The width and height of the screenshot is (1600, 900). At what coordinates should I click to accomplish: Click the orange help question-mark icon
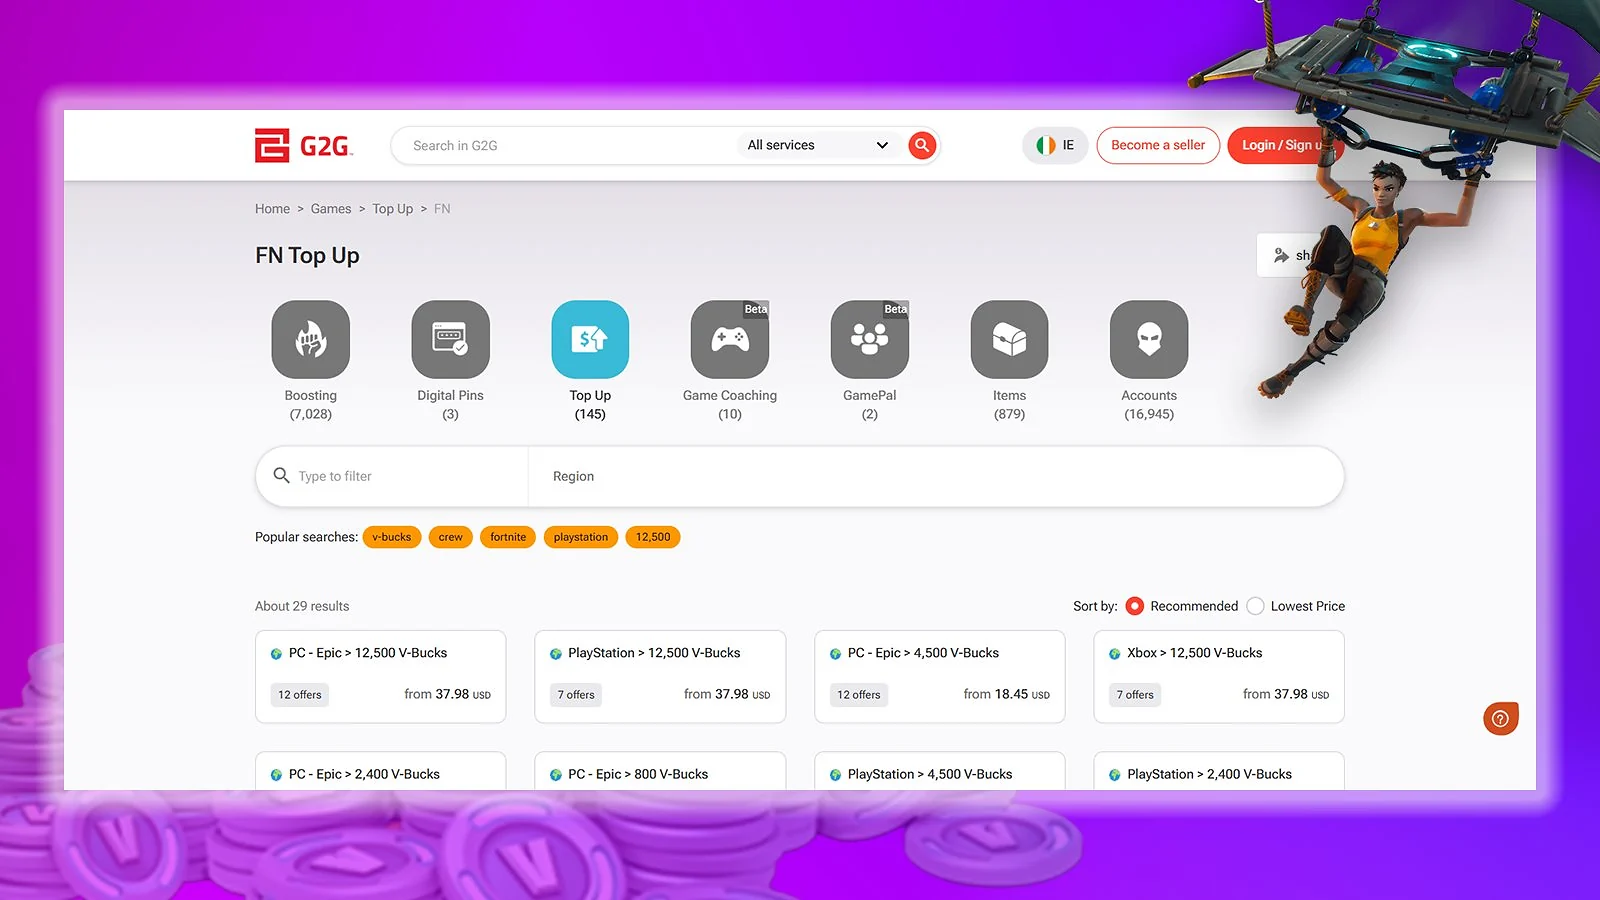click(1500, 718)
